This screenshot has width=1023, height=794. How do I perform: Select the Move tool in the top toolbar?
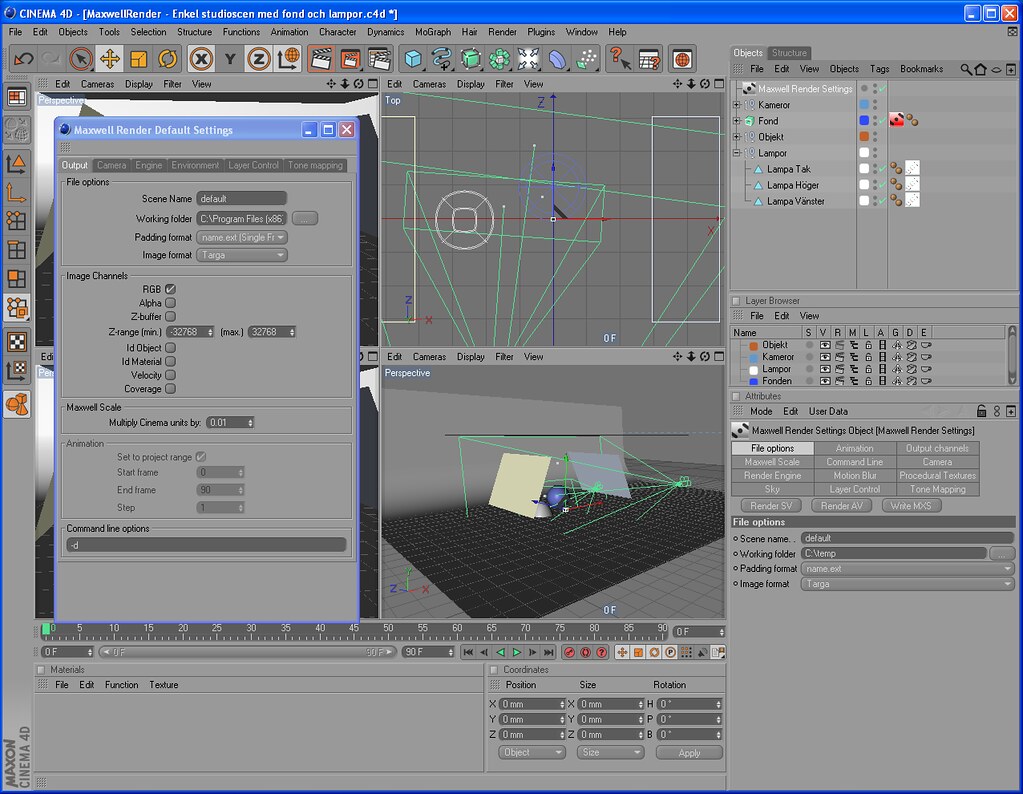(x=108, y=59)
